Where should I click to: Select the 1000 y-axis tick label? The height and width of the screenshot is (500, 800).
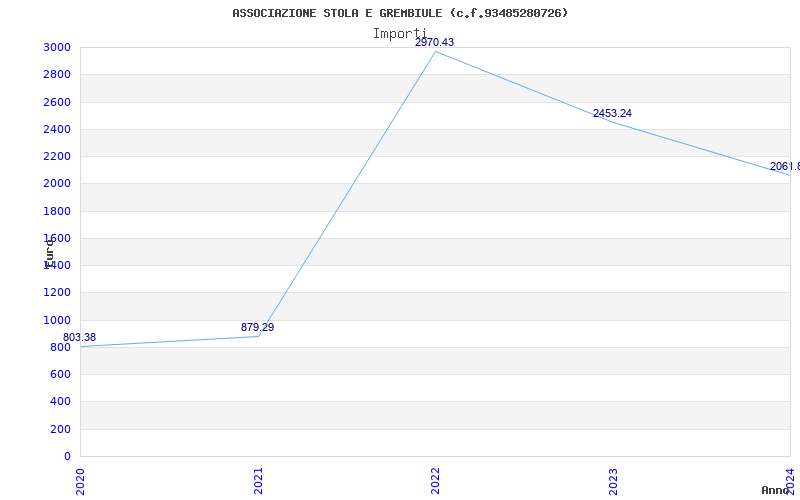[x=57, y=321]
